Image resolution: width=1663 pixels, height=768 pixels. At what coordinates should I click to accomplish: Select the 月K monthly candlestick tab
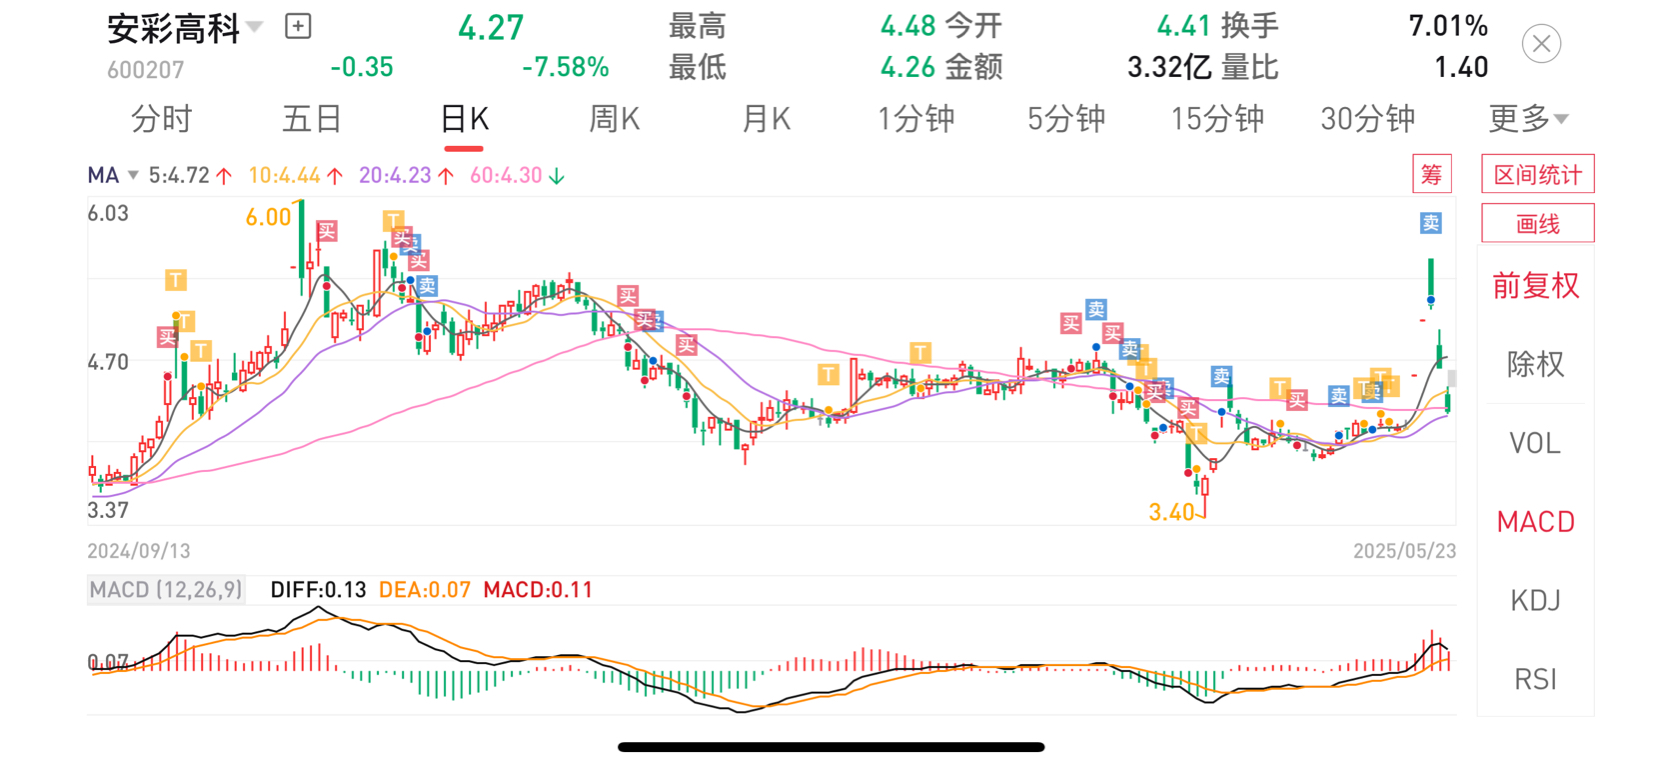point(766,119)
